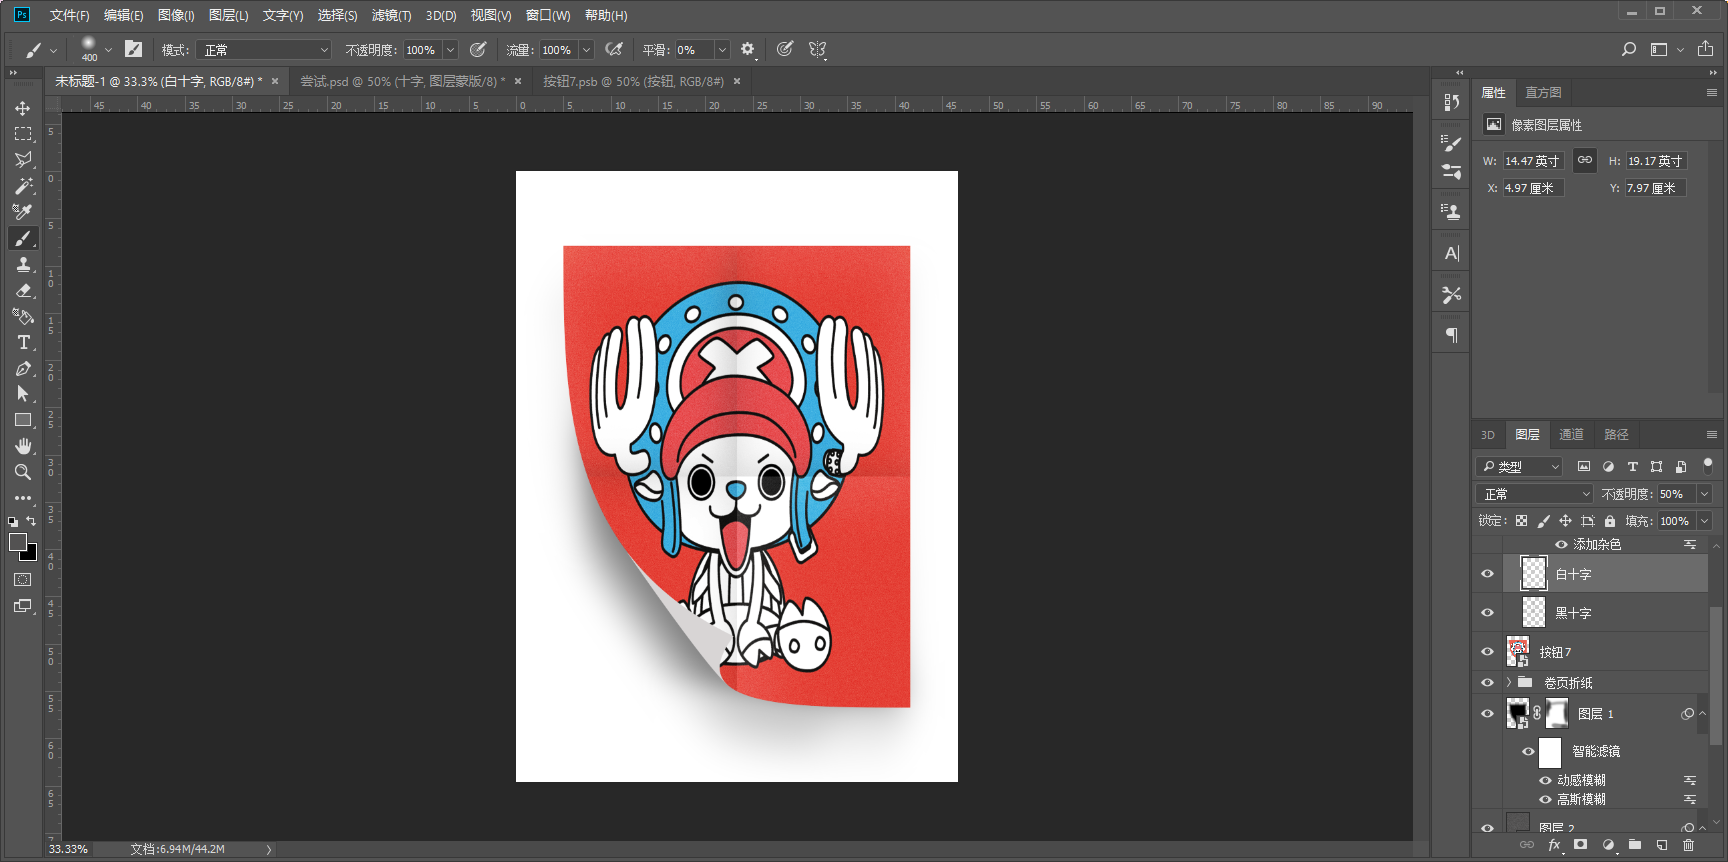Swap foreground and background colors
This screenshot has width=1728, height=862.
point(31,521)
